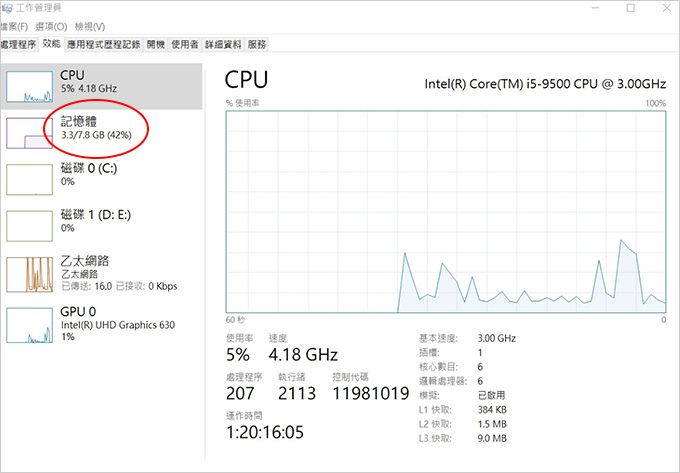Select the CPU mini graph thumbnail
The width and height of the screenshot is (680, 473).
click(x=29, y=87)
